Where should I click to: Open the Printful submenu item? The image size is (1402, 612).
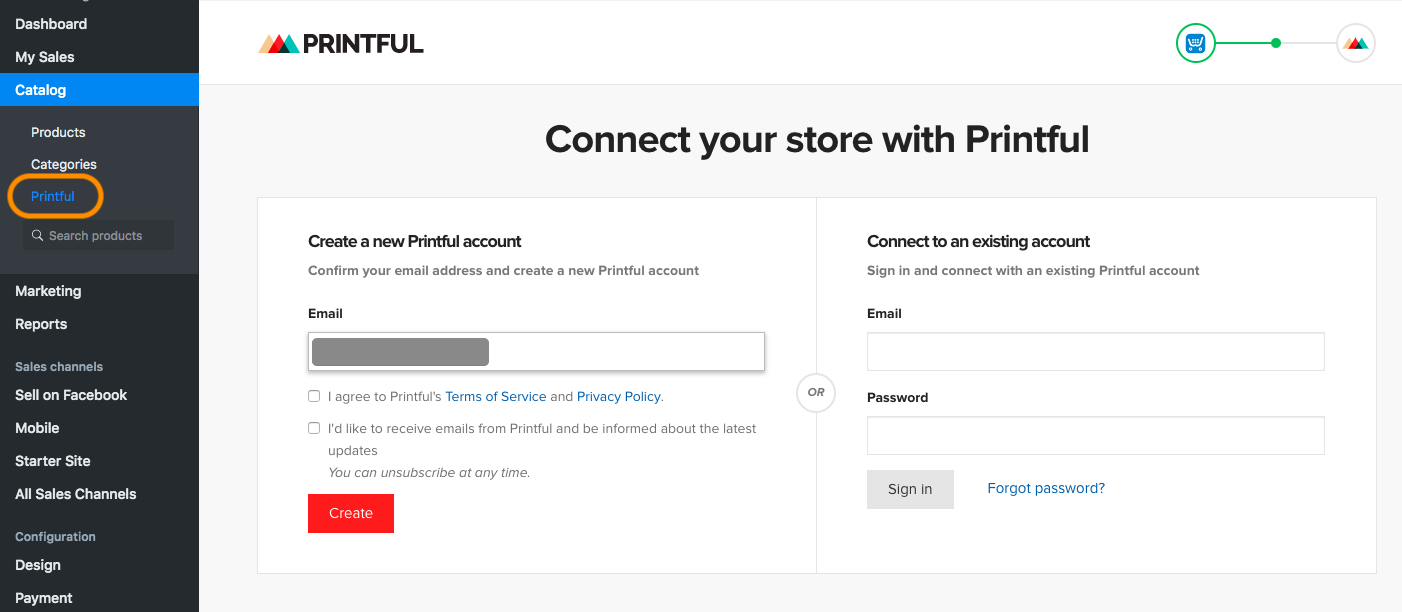tap(53, 196)
